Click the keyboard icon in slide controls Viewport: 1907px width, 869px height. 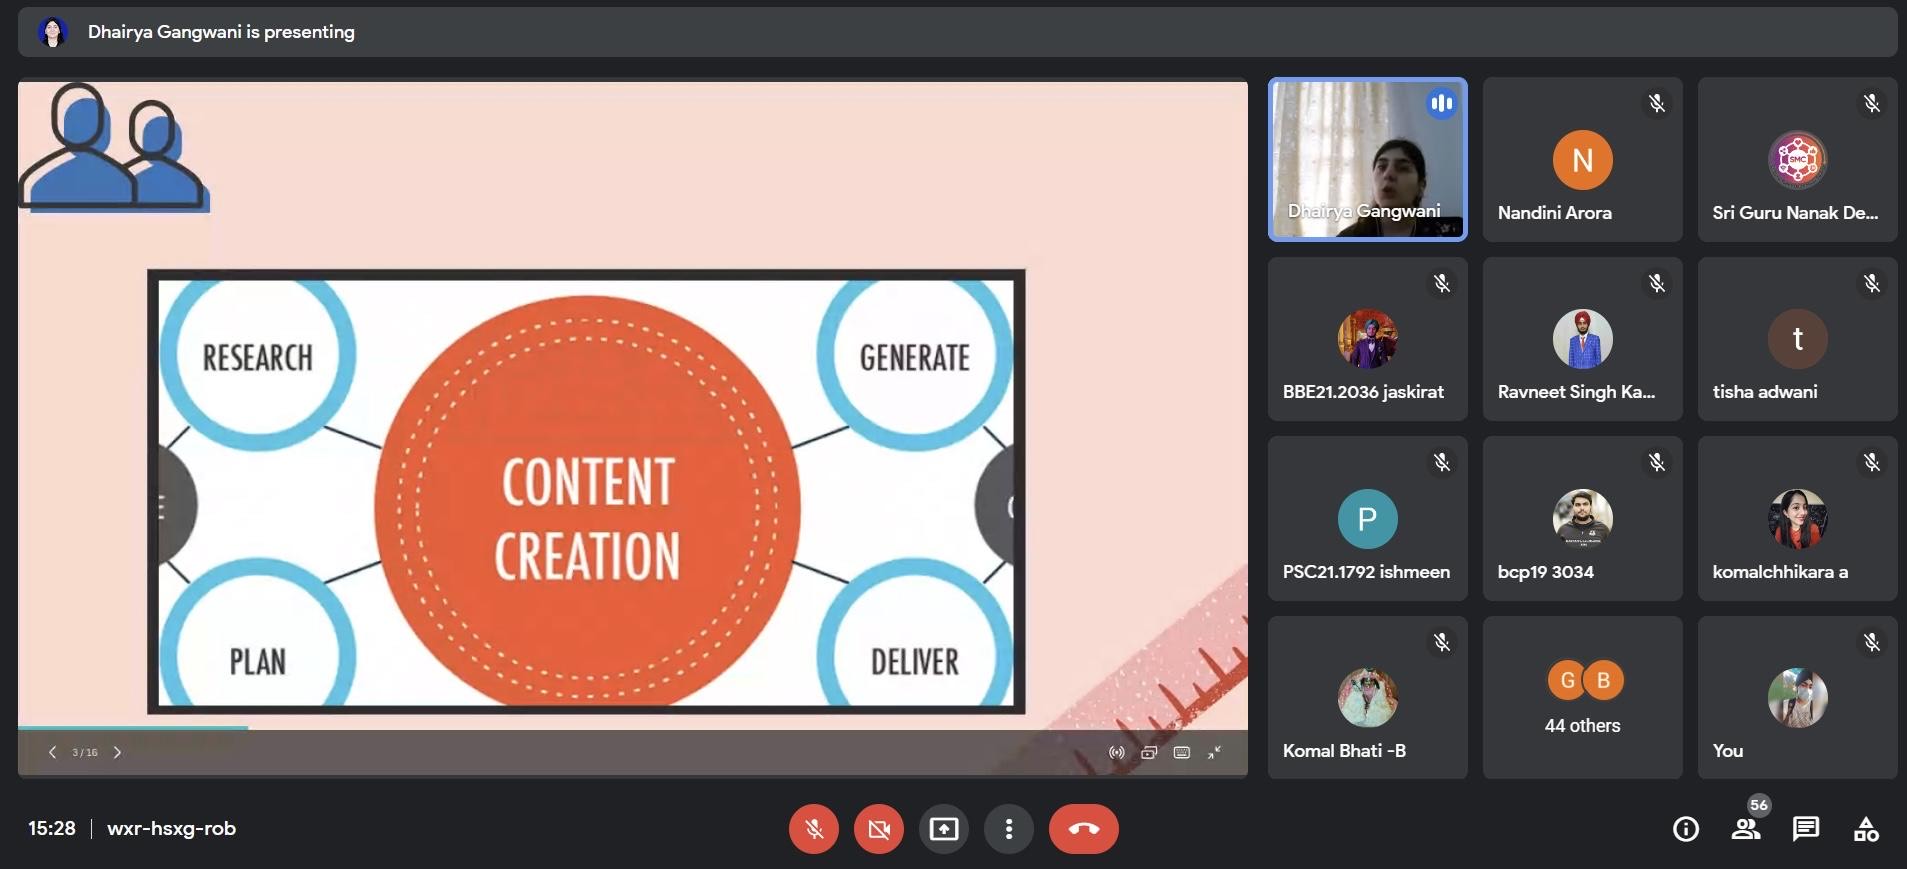pos(1181,752)
